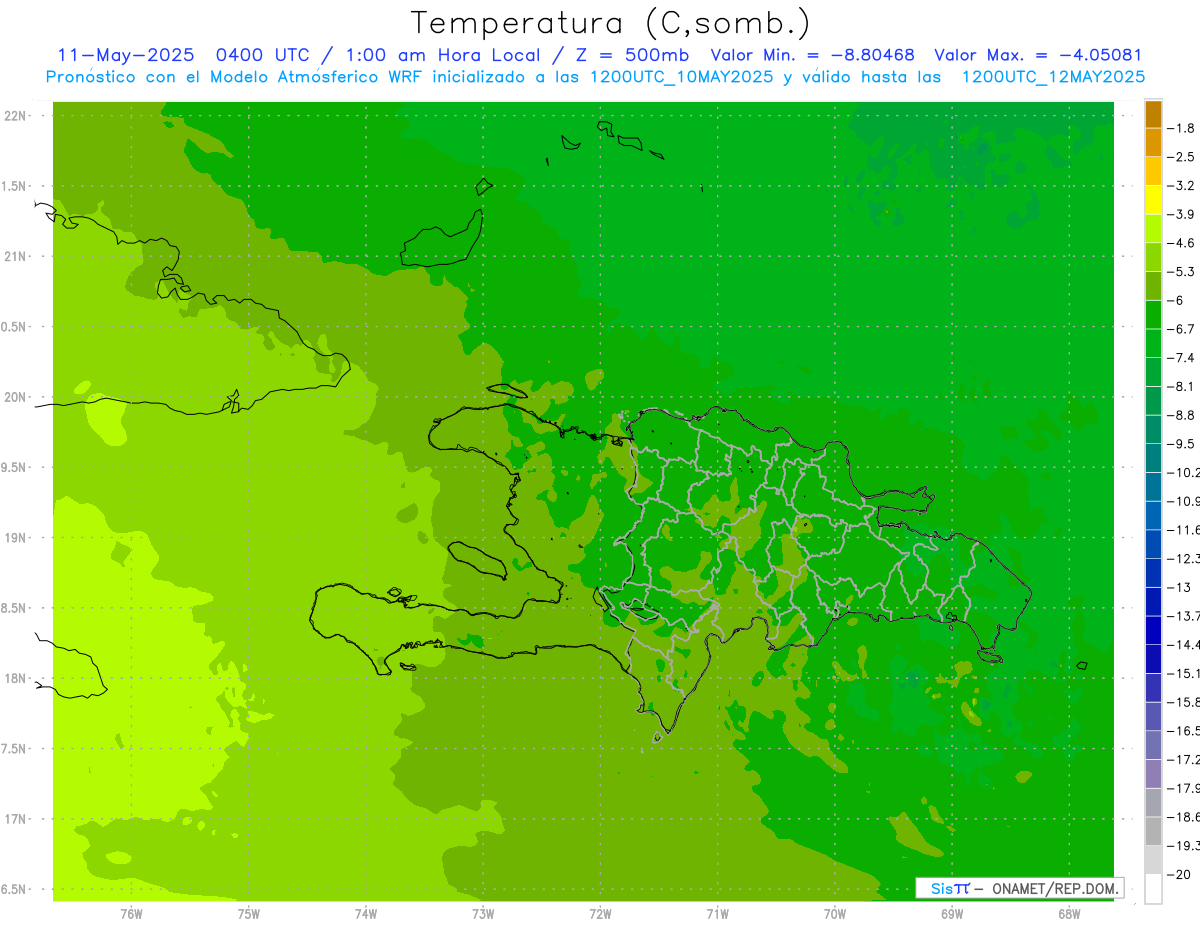Click the '-5.3' legend value
1200x927 pixels.
pyautogui.click(x=1181, y=271)
